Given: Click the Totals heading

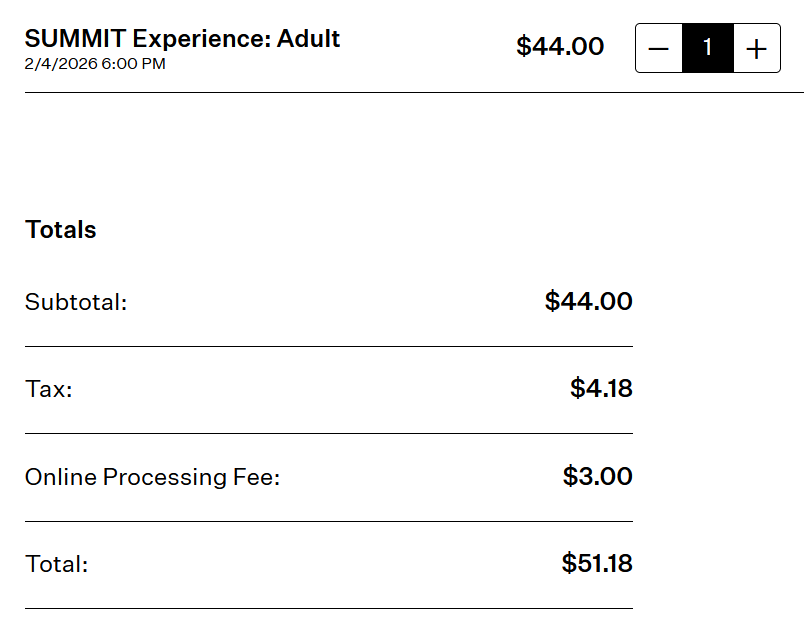Looking at the screenshot, I should coord(61,230).
